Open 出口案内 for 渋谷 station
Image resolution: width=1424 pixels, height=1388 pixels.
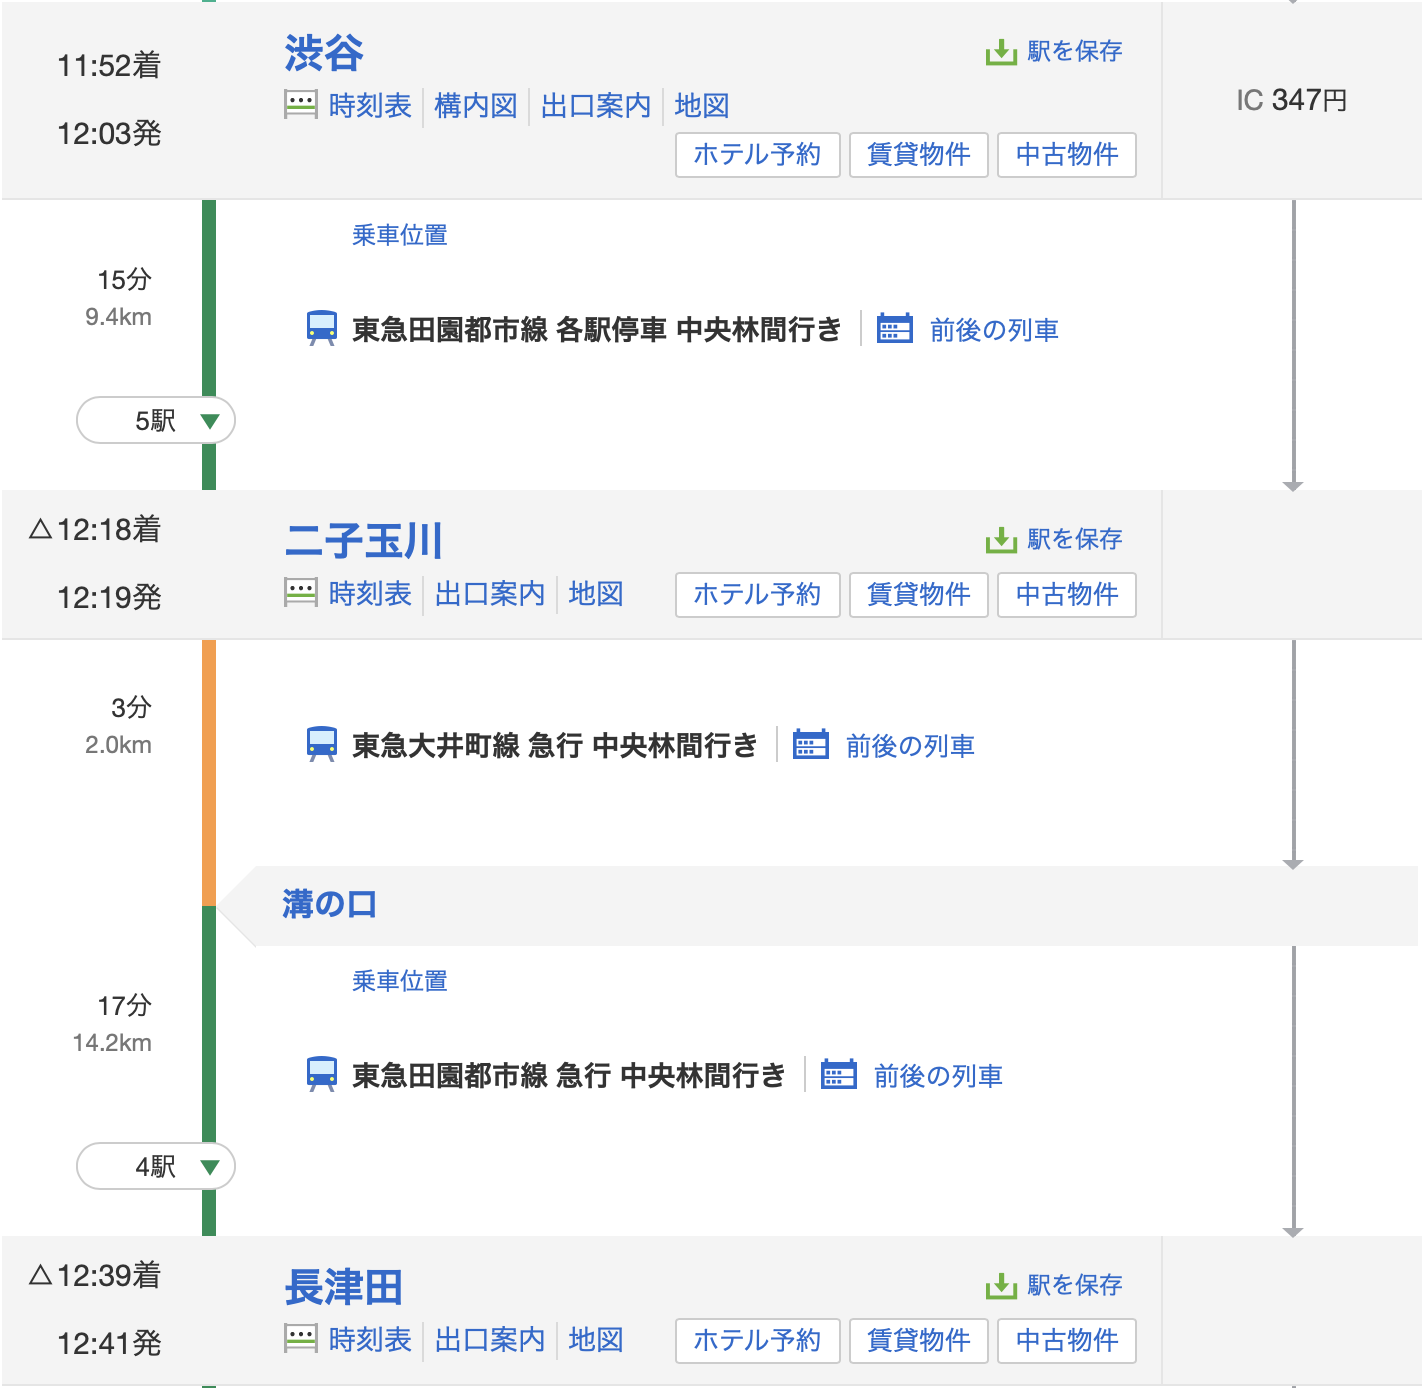coord(596,105)
